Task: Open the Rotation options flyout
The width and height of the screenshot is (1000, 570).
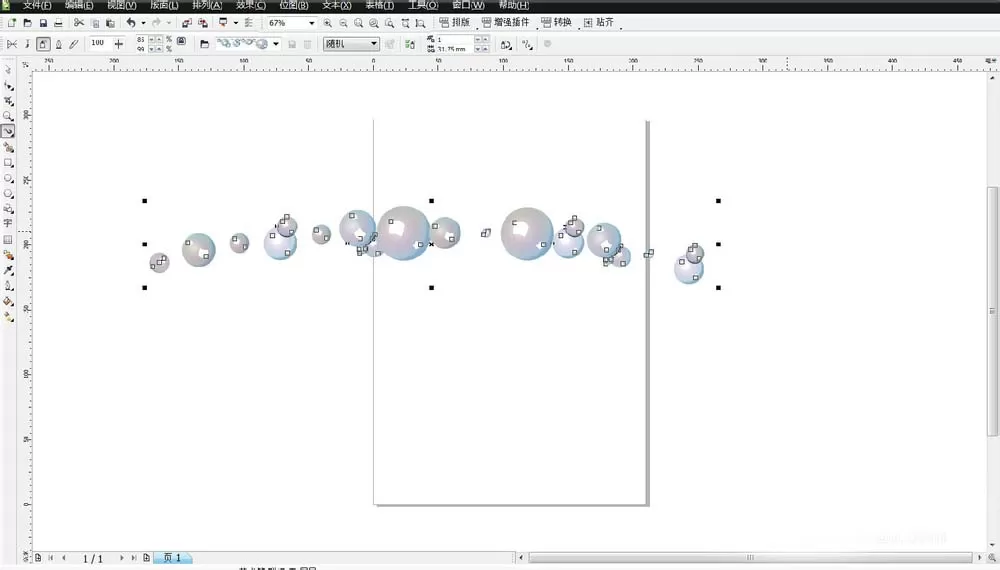Action: tap(506, 45)
